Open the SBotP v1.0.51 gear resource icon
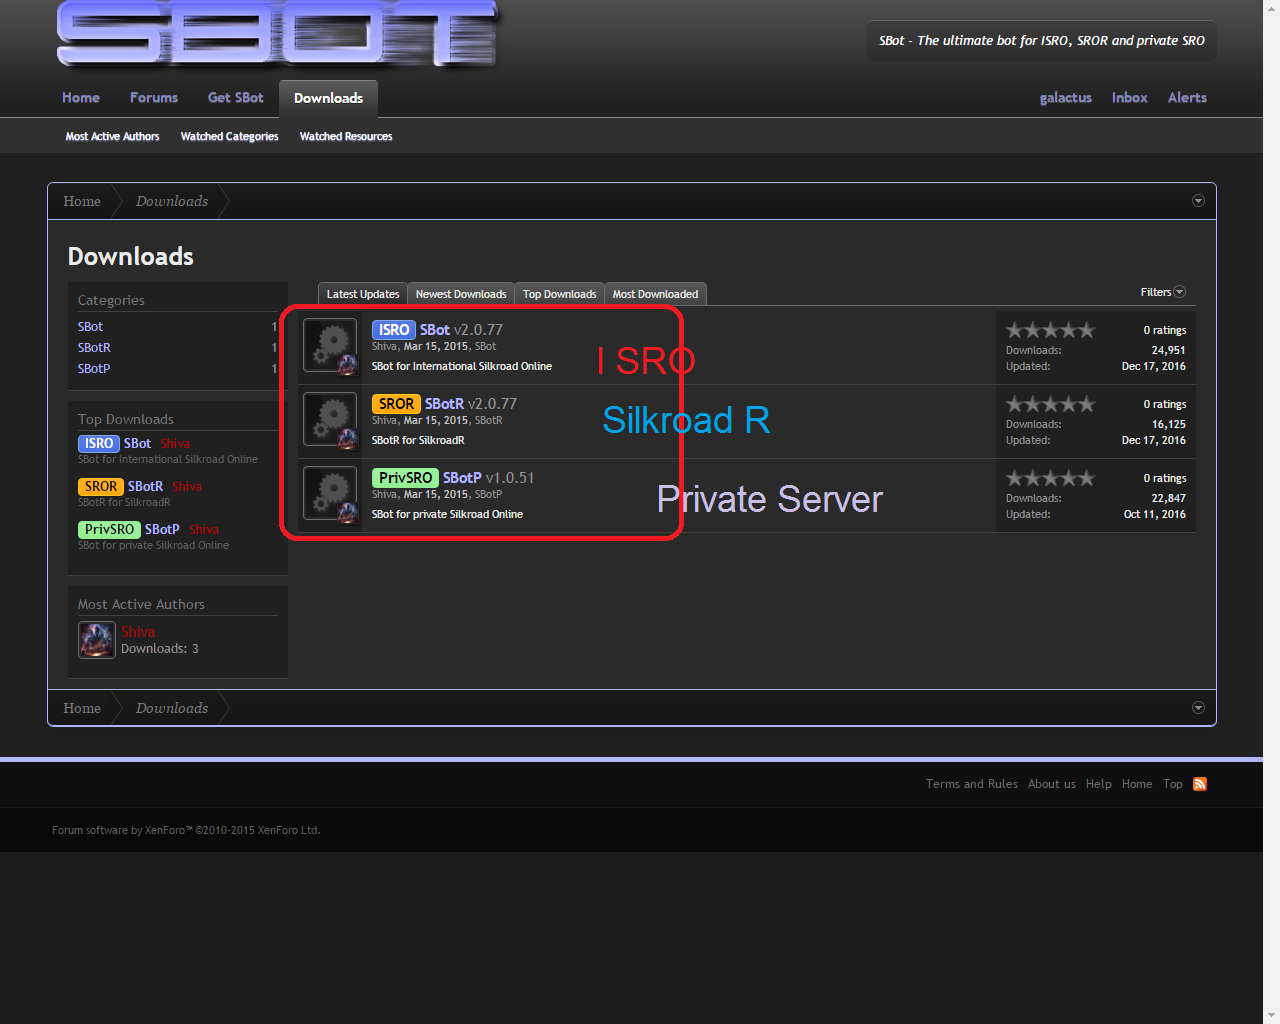 [330, 495]
